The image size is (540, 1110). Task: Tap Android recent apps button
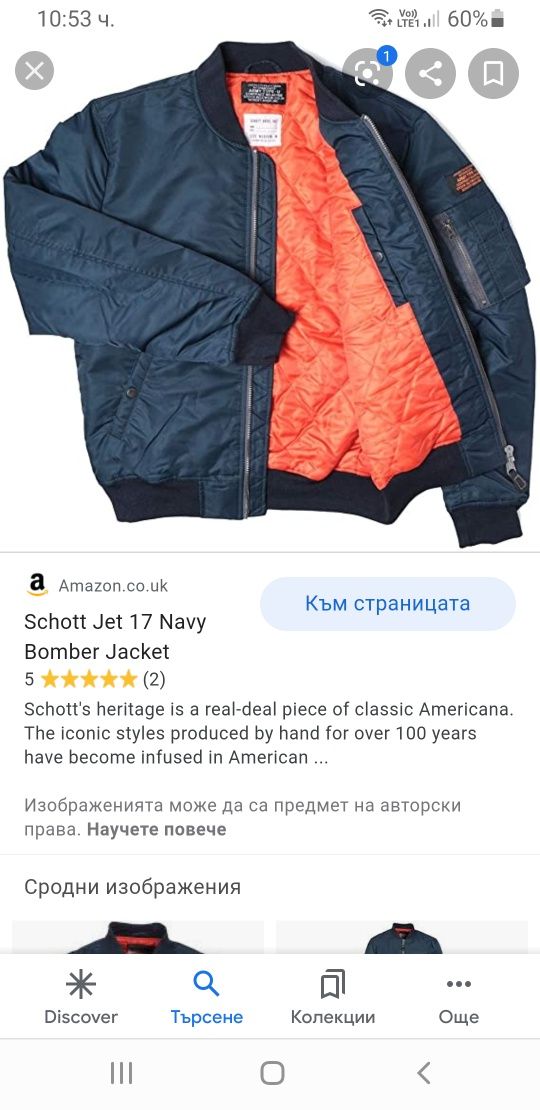click(x=121, y=1073)
